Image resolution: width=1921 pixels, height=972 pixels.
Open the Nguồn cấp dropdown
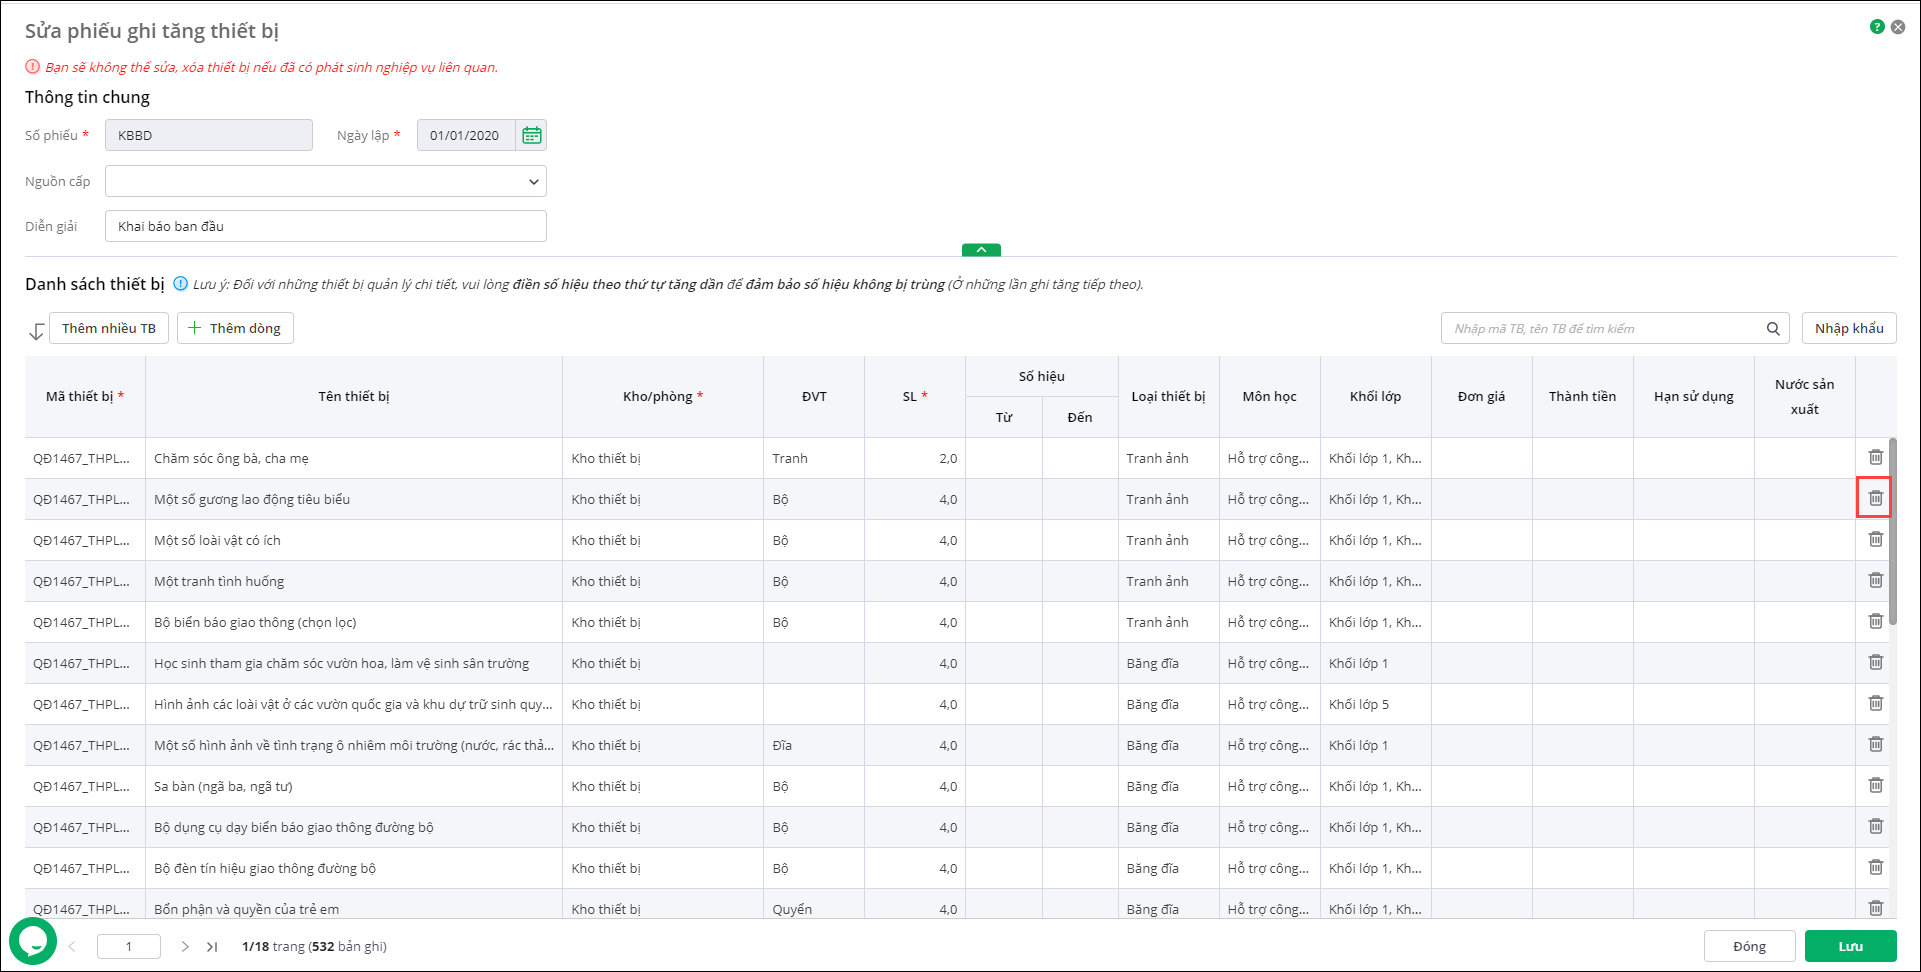tap(326, 181)
